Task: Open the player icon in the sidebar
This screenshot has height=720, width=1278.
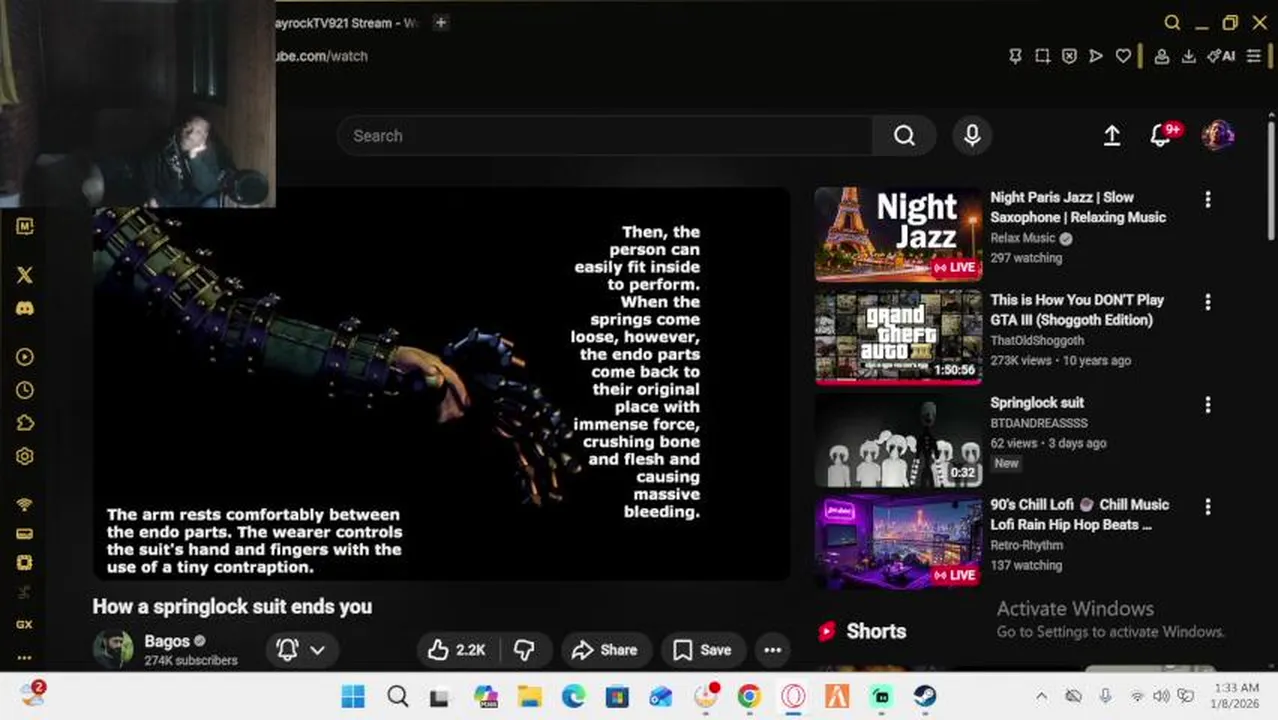Action: pos(25,357)
